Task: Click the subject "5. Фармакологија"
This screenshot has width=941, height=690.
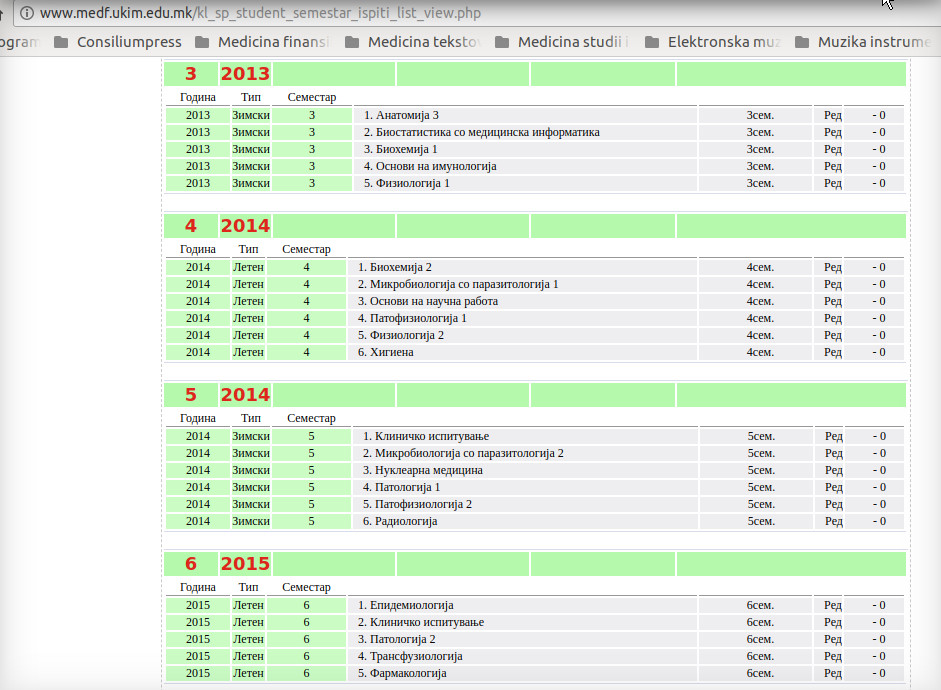Action: tap(402, 673)
